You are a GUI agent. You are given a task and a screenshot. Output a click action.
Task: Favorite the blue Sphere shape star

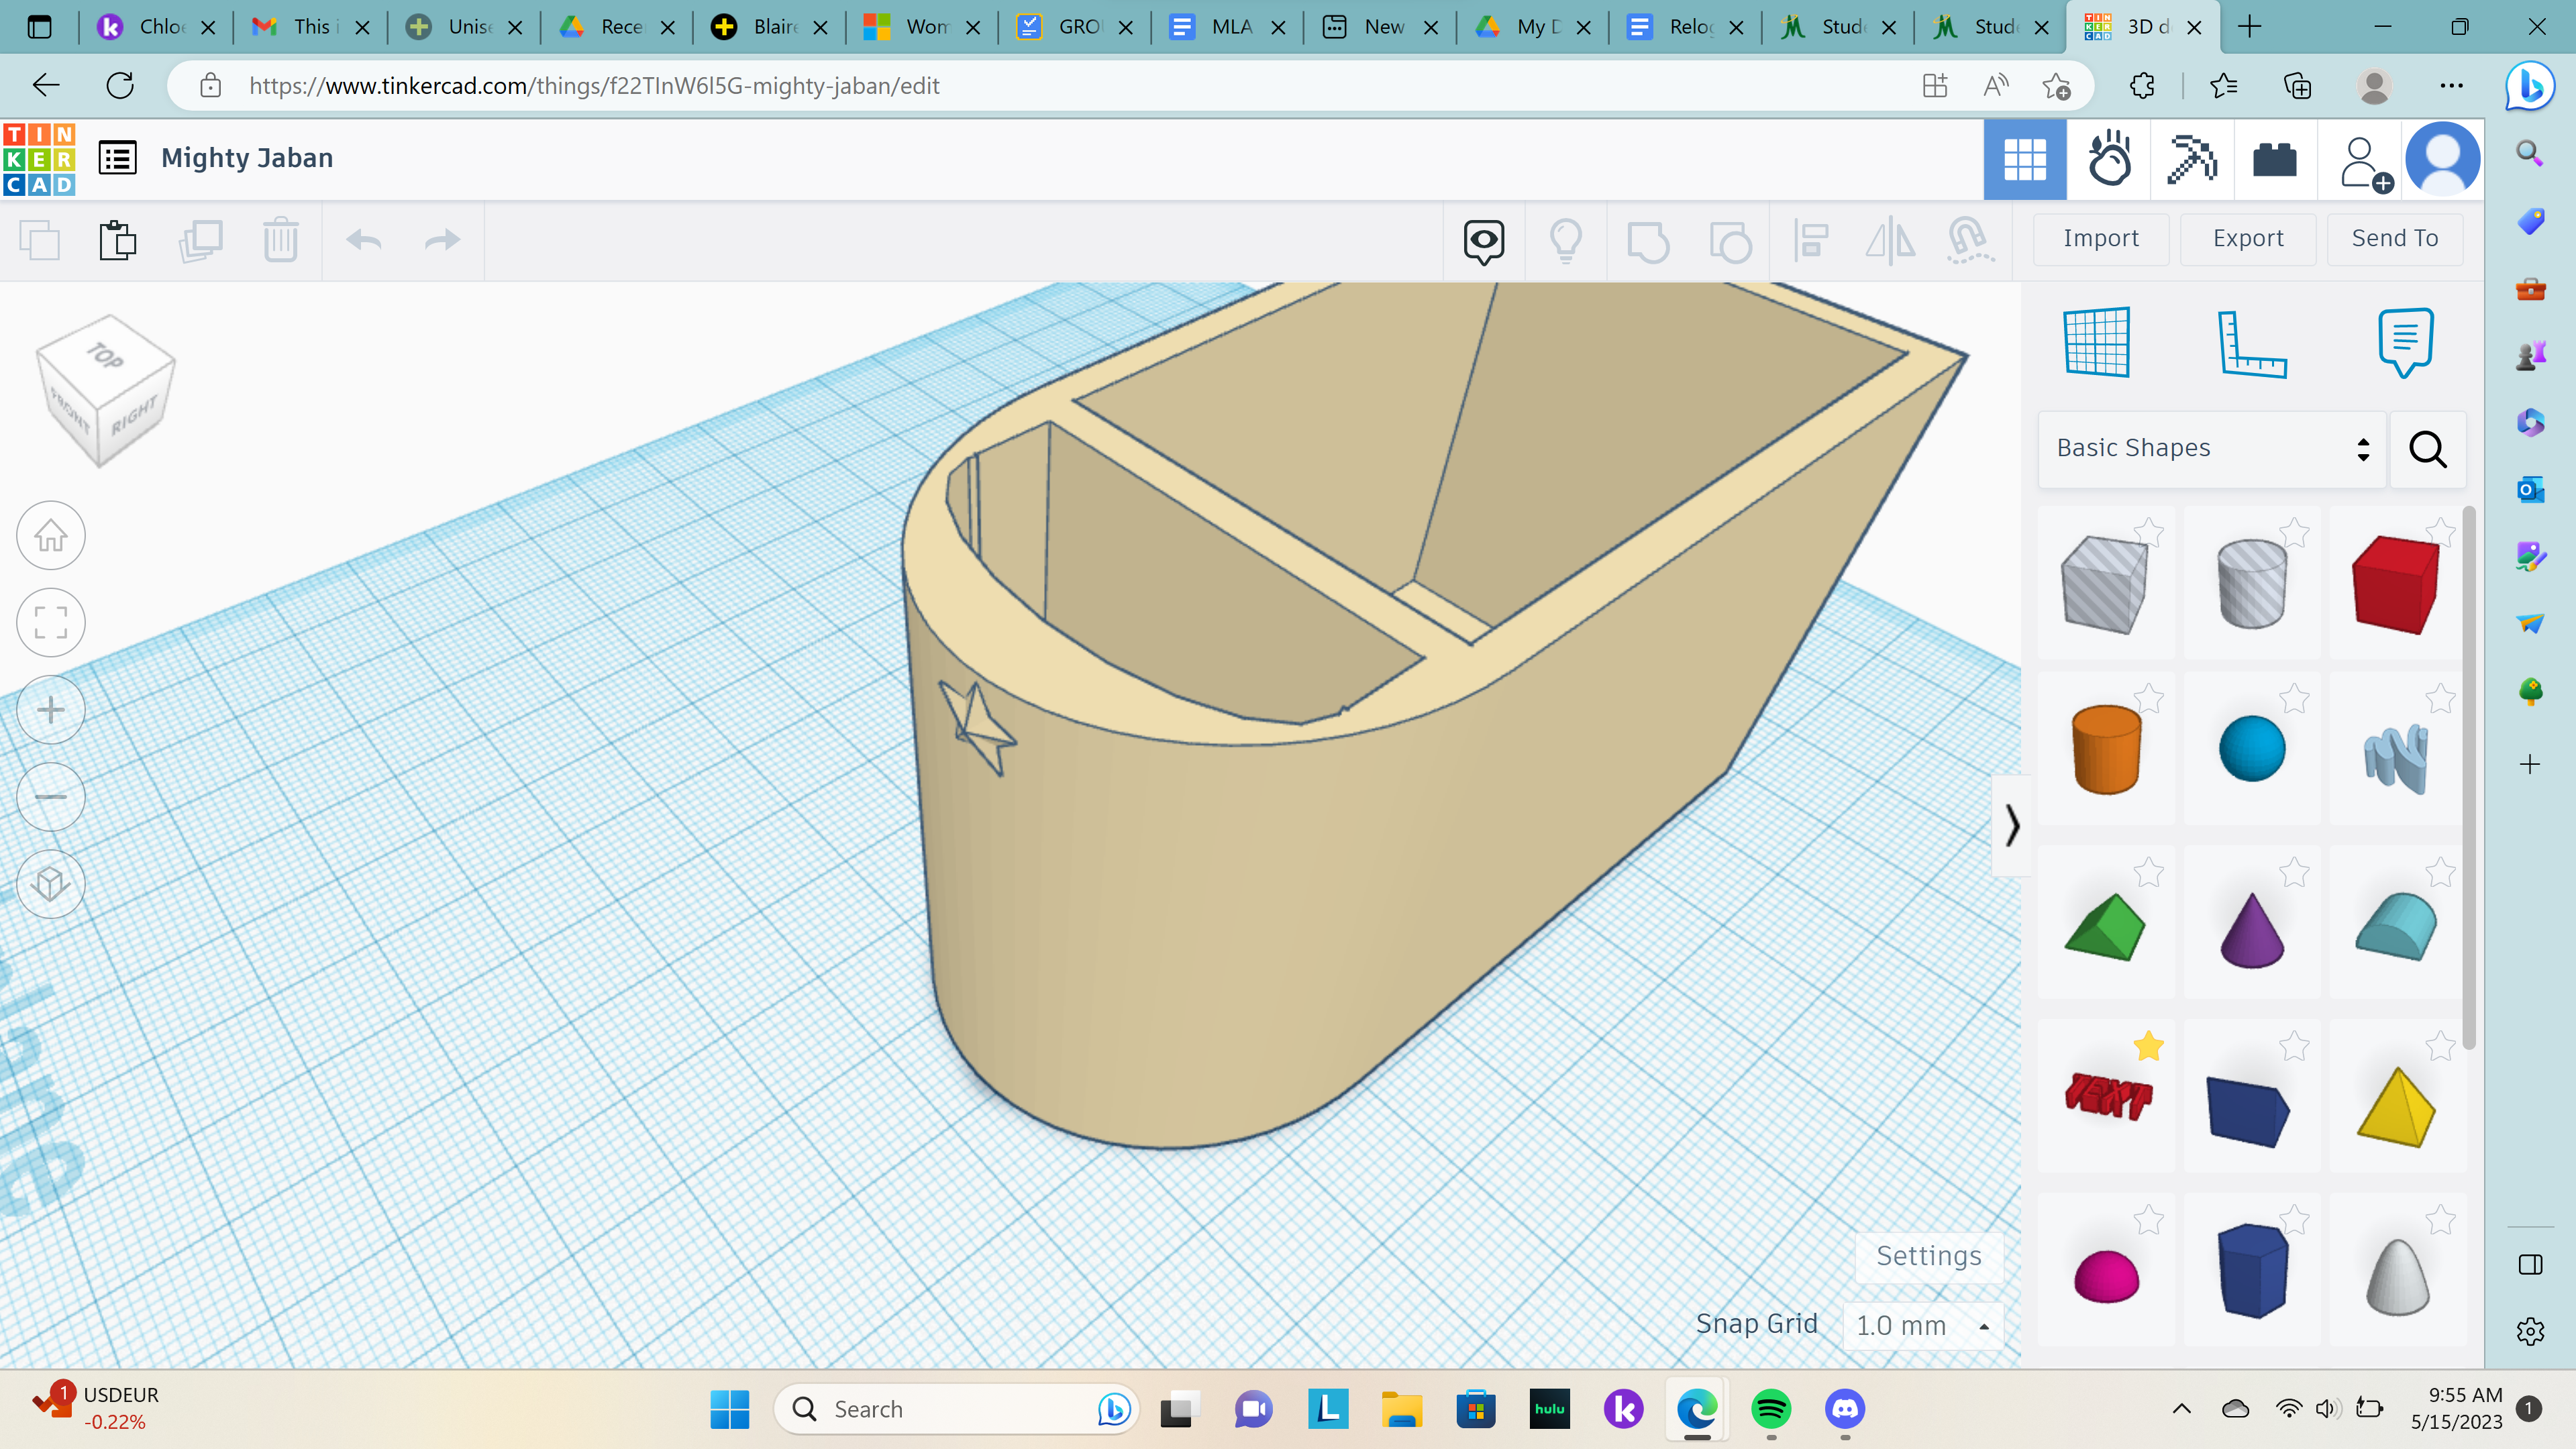(2294, 698)
